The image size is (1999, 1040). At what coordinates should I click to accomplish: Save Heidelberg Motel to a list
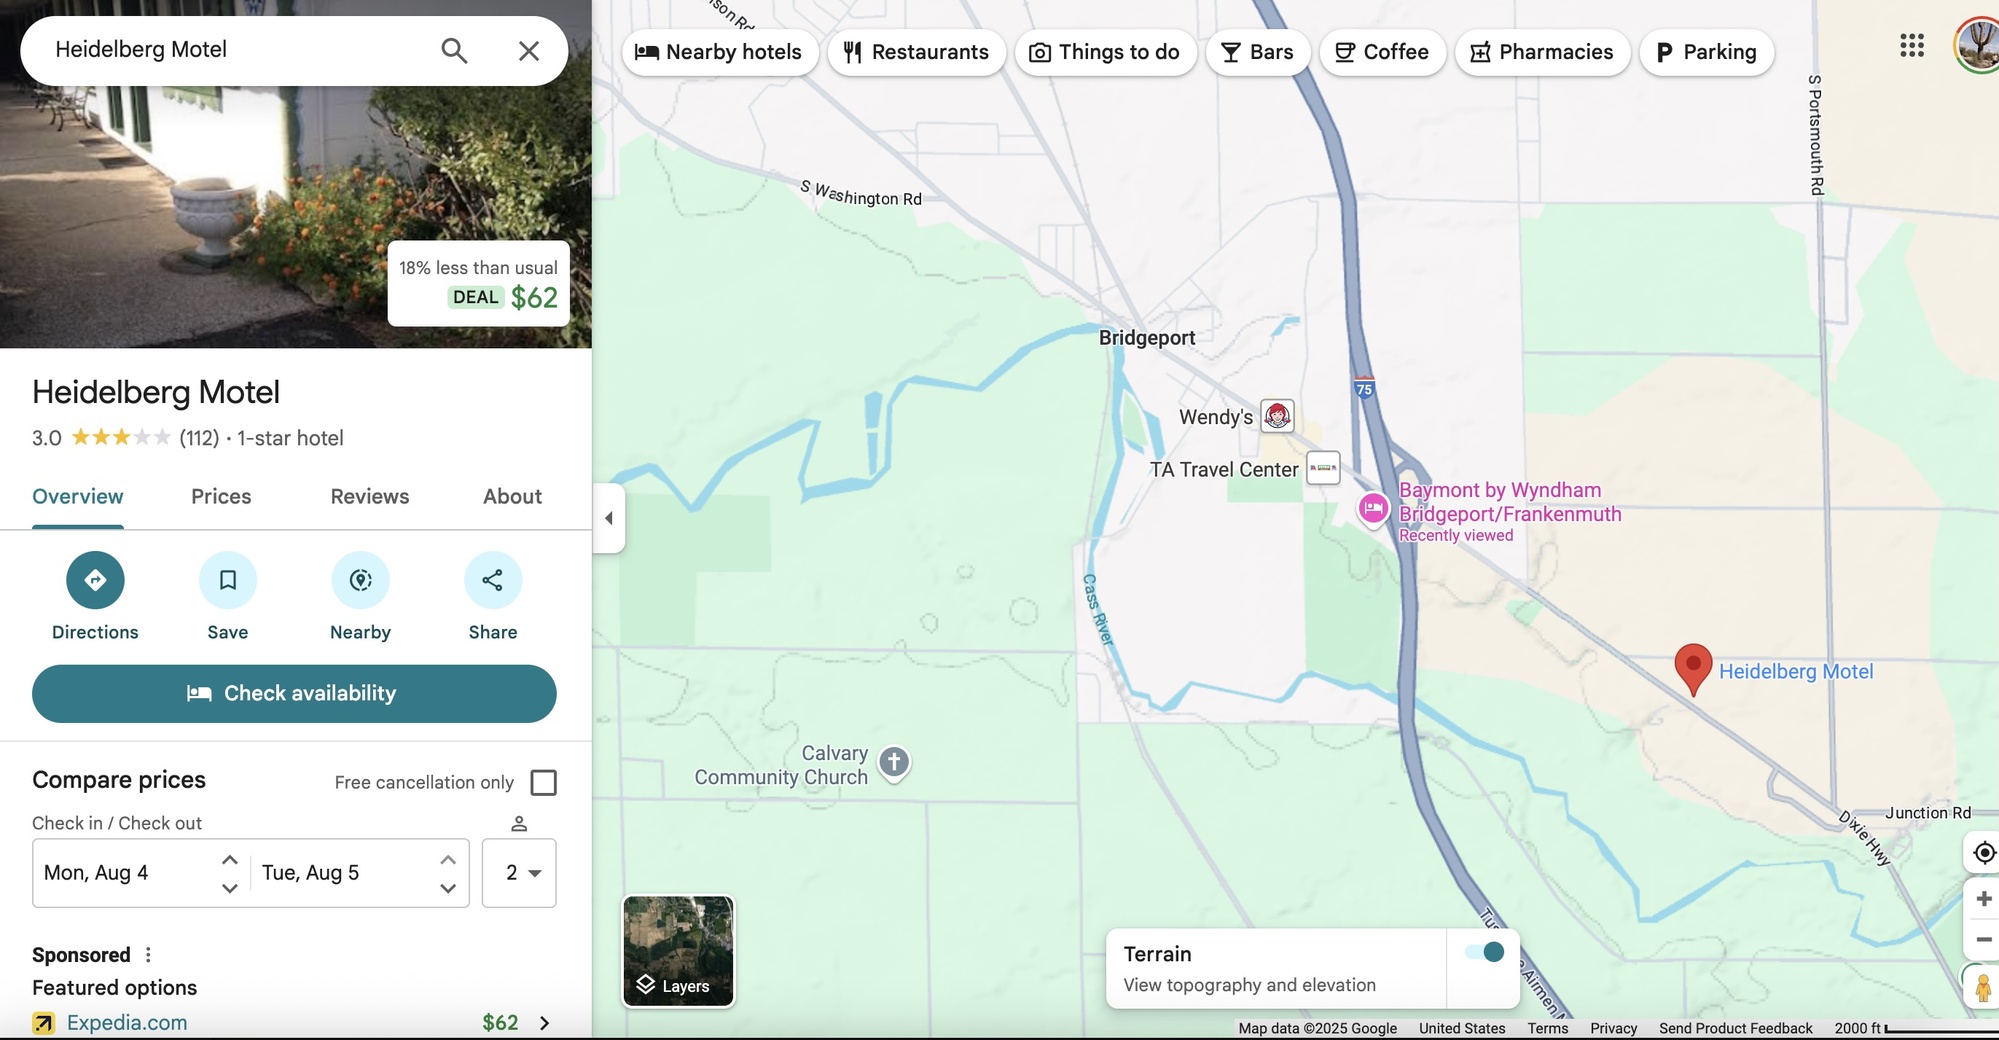[x=227, y=581]
